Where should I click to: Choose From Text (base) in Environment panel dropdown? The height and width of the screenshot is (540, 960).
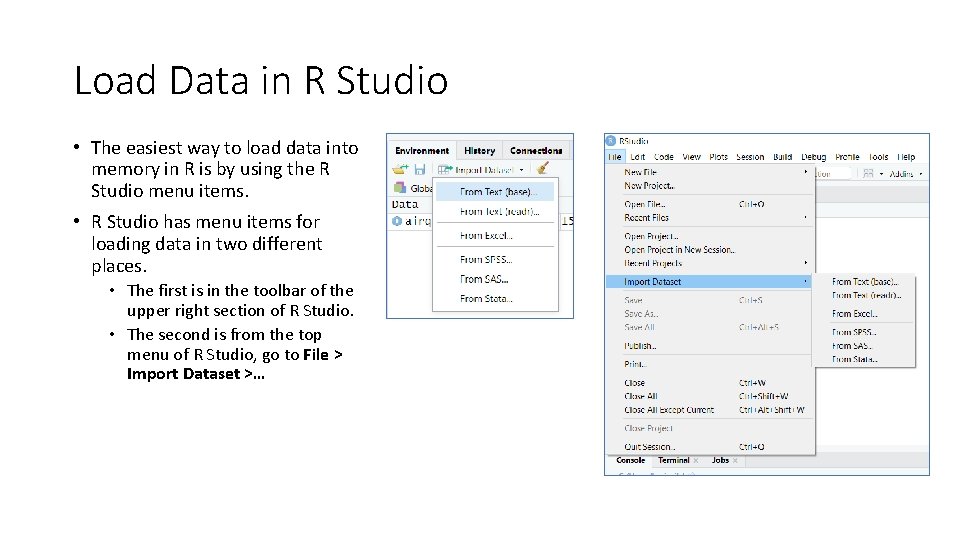[495, 192]
